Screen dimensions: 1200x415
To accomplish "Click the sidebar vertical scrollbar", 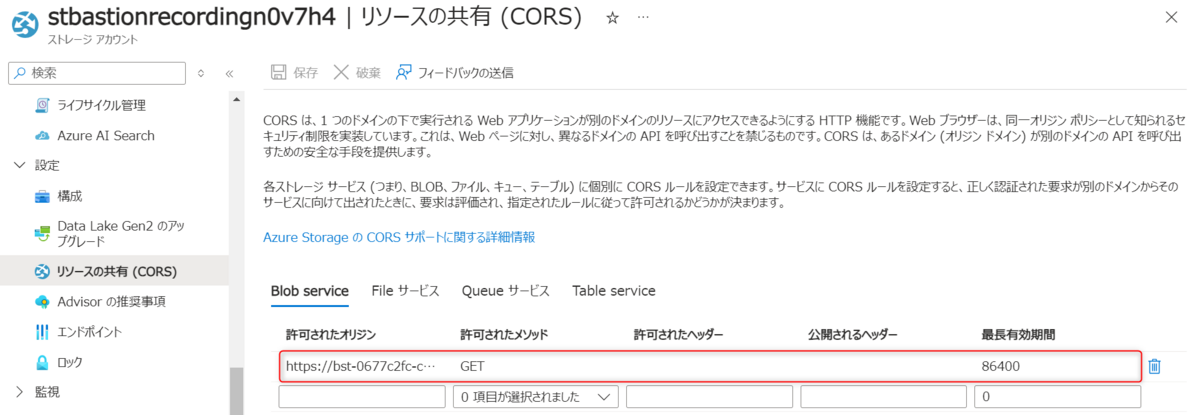I will [x=236, y=391].
